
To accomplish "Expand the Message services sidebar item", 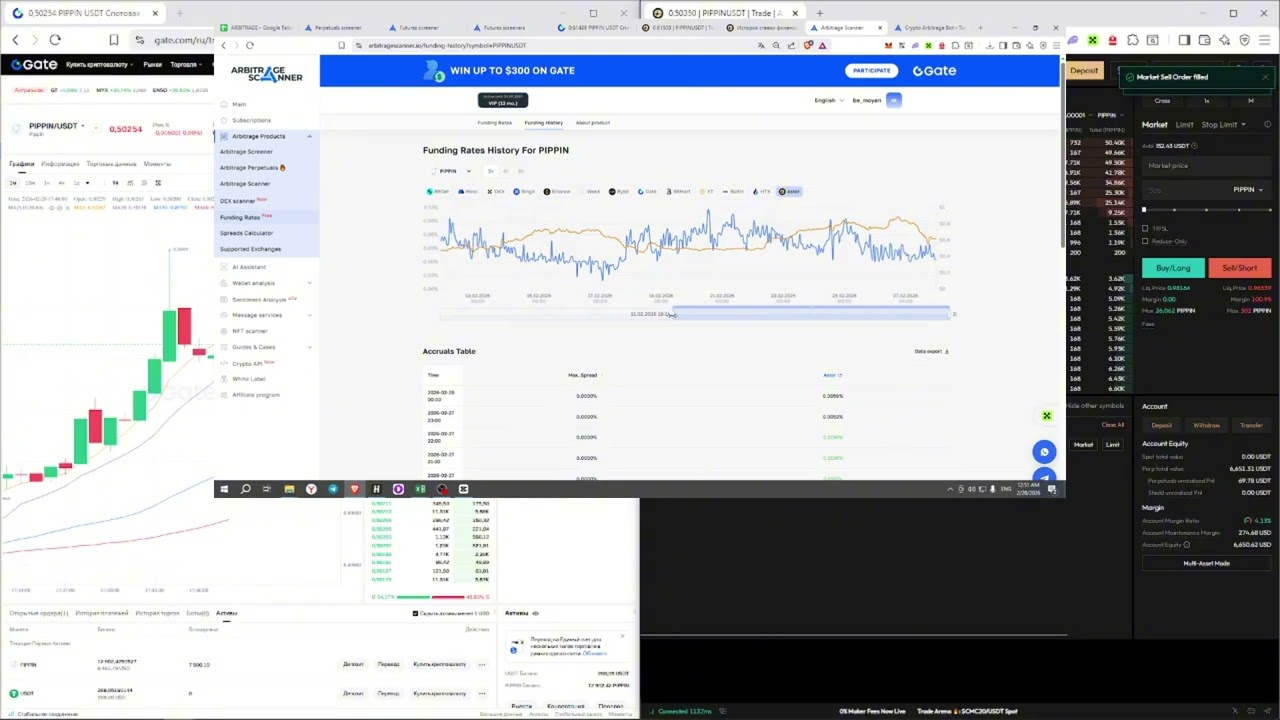I will click(309, 315).
